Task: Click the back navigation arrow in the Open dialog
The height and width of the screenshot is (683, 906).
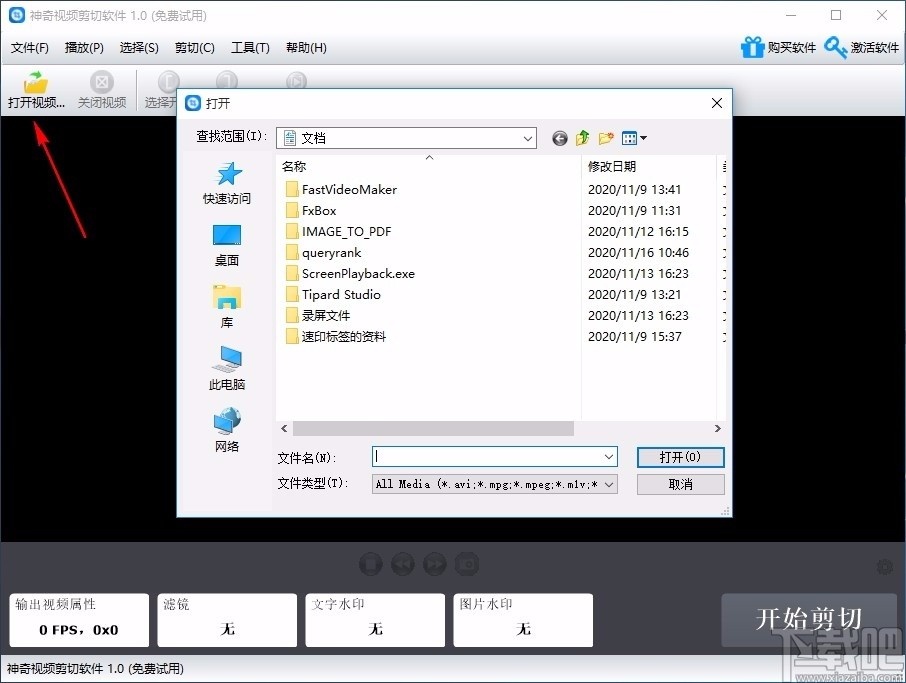Action: (x=560, y=137)
